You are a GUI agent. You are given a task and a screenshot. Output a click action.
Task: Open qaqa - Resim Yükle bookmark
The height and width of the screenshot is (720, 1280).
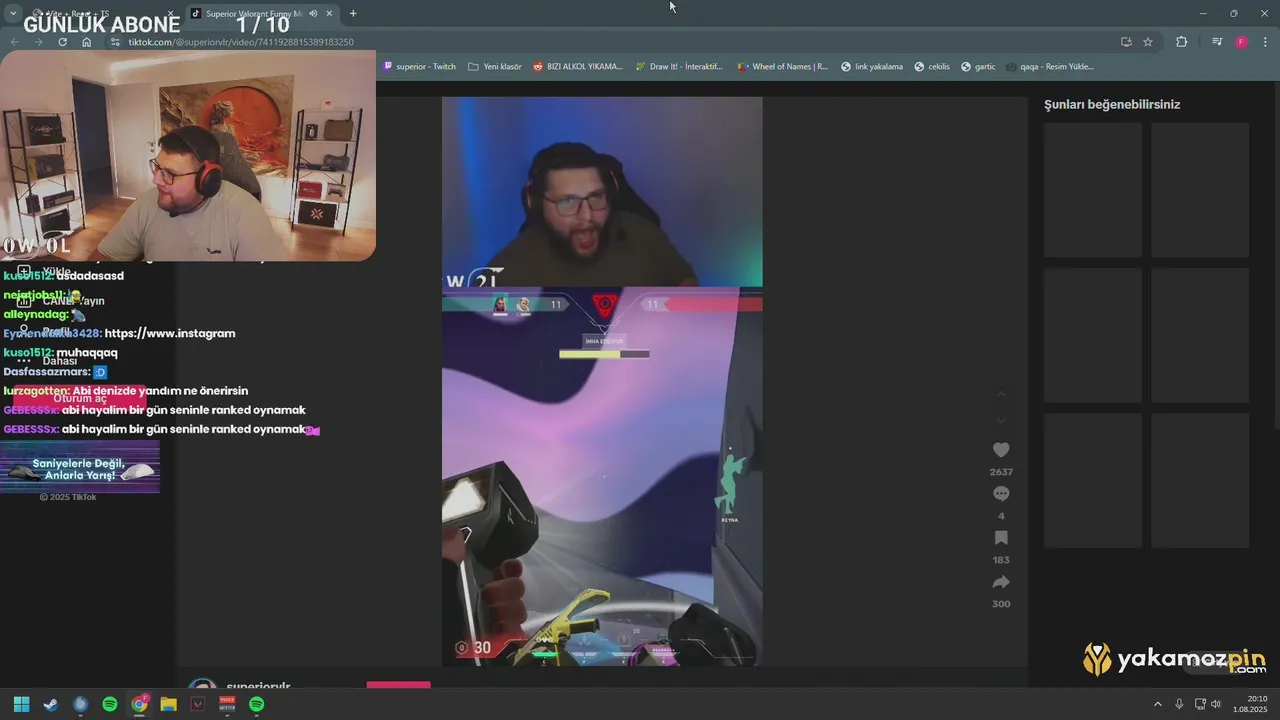click(x=1050, y=67)
